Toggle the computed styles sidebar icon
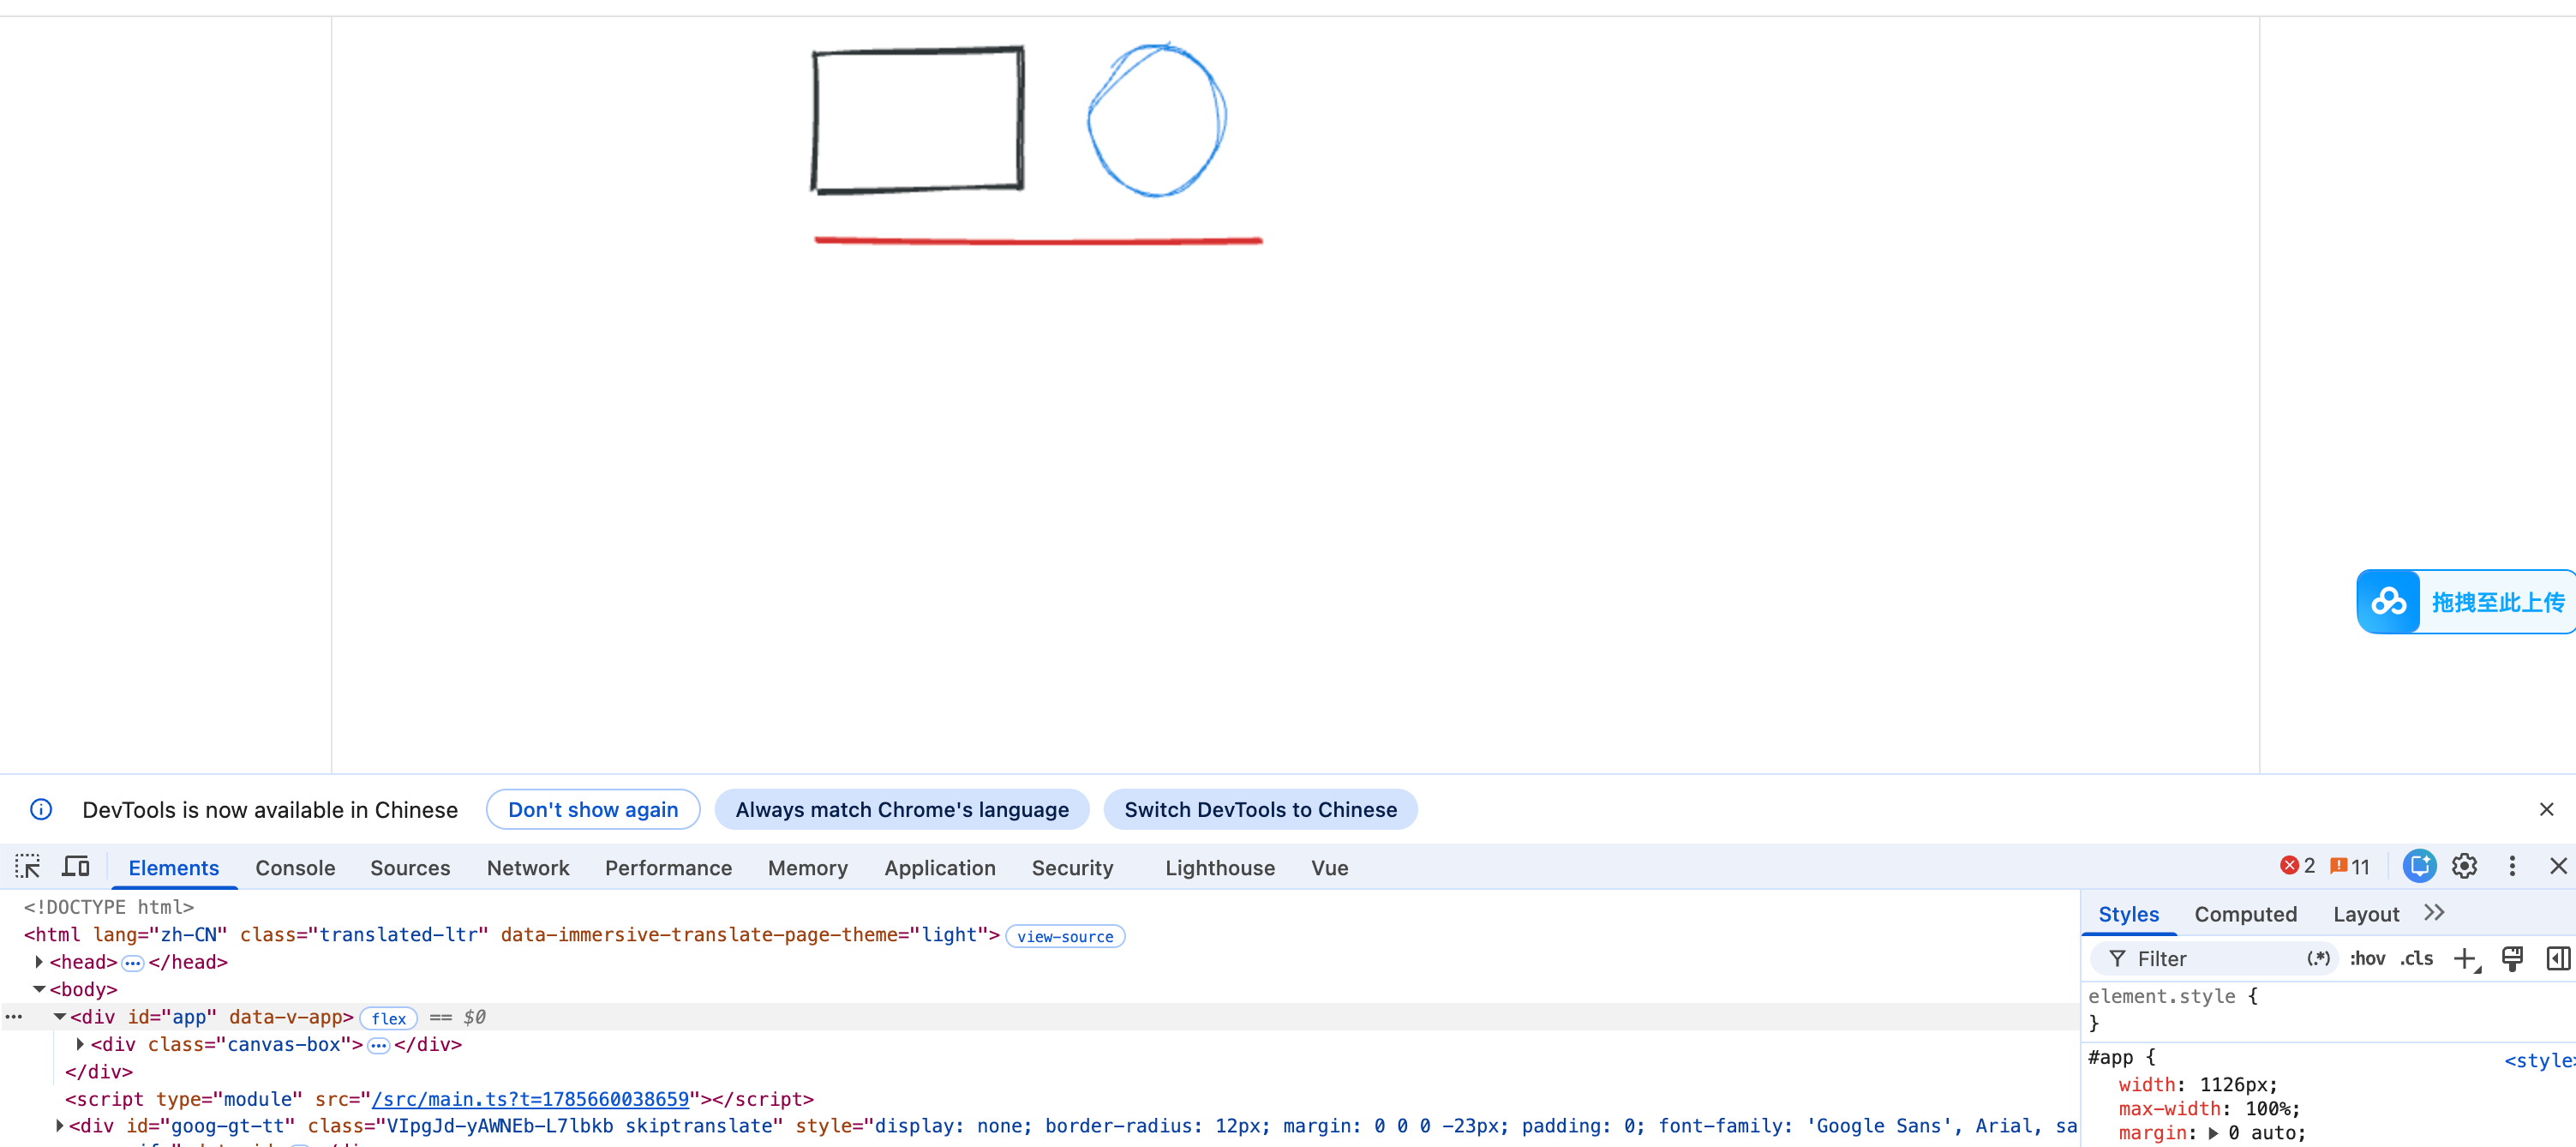The width and height of the screenshot is (2576, 1147). (x=2557, y=959)
